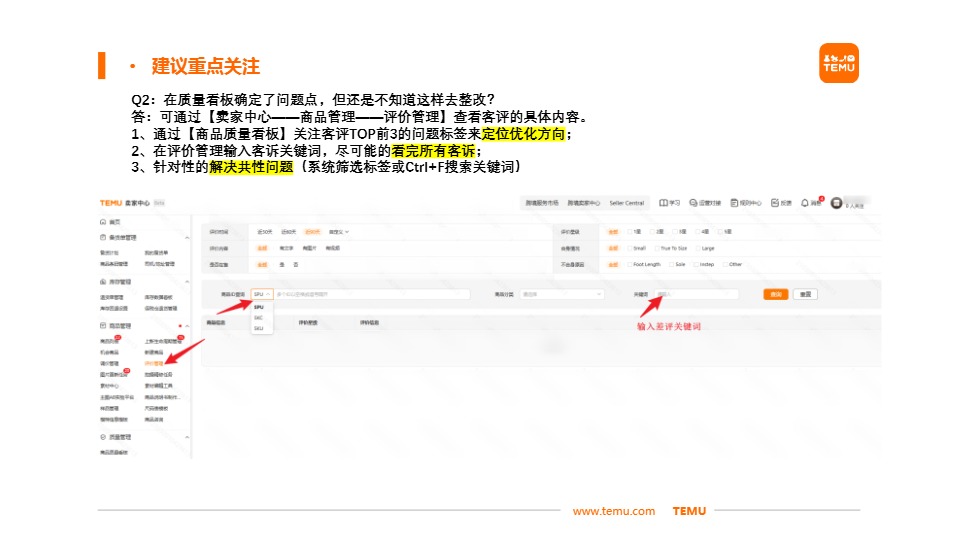Tick the Foot Length checkbox
The image size is (960, 540).
tap(630, 264)
